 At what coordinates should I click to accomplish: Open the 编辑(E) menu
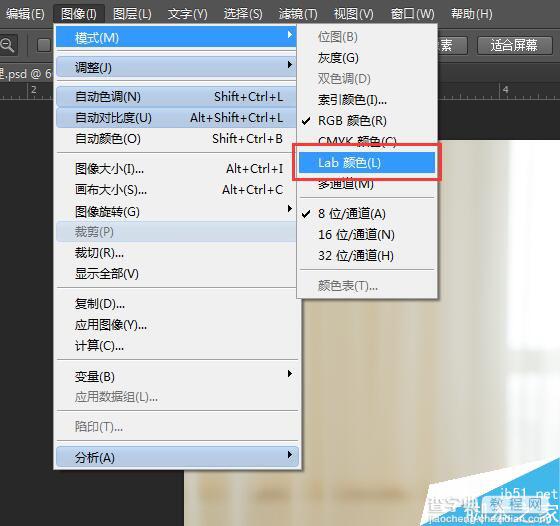pyautogui.click(x=25, y=14)
